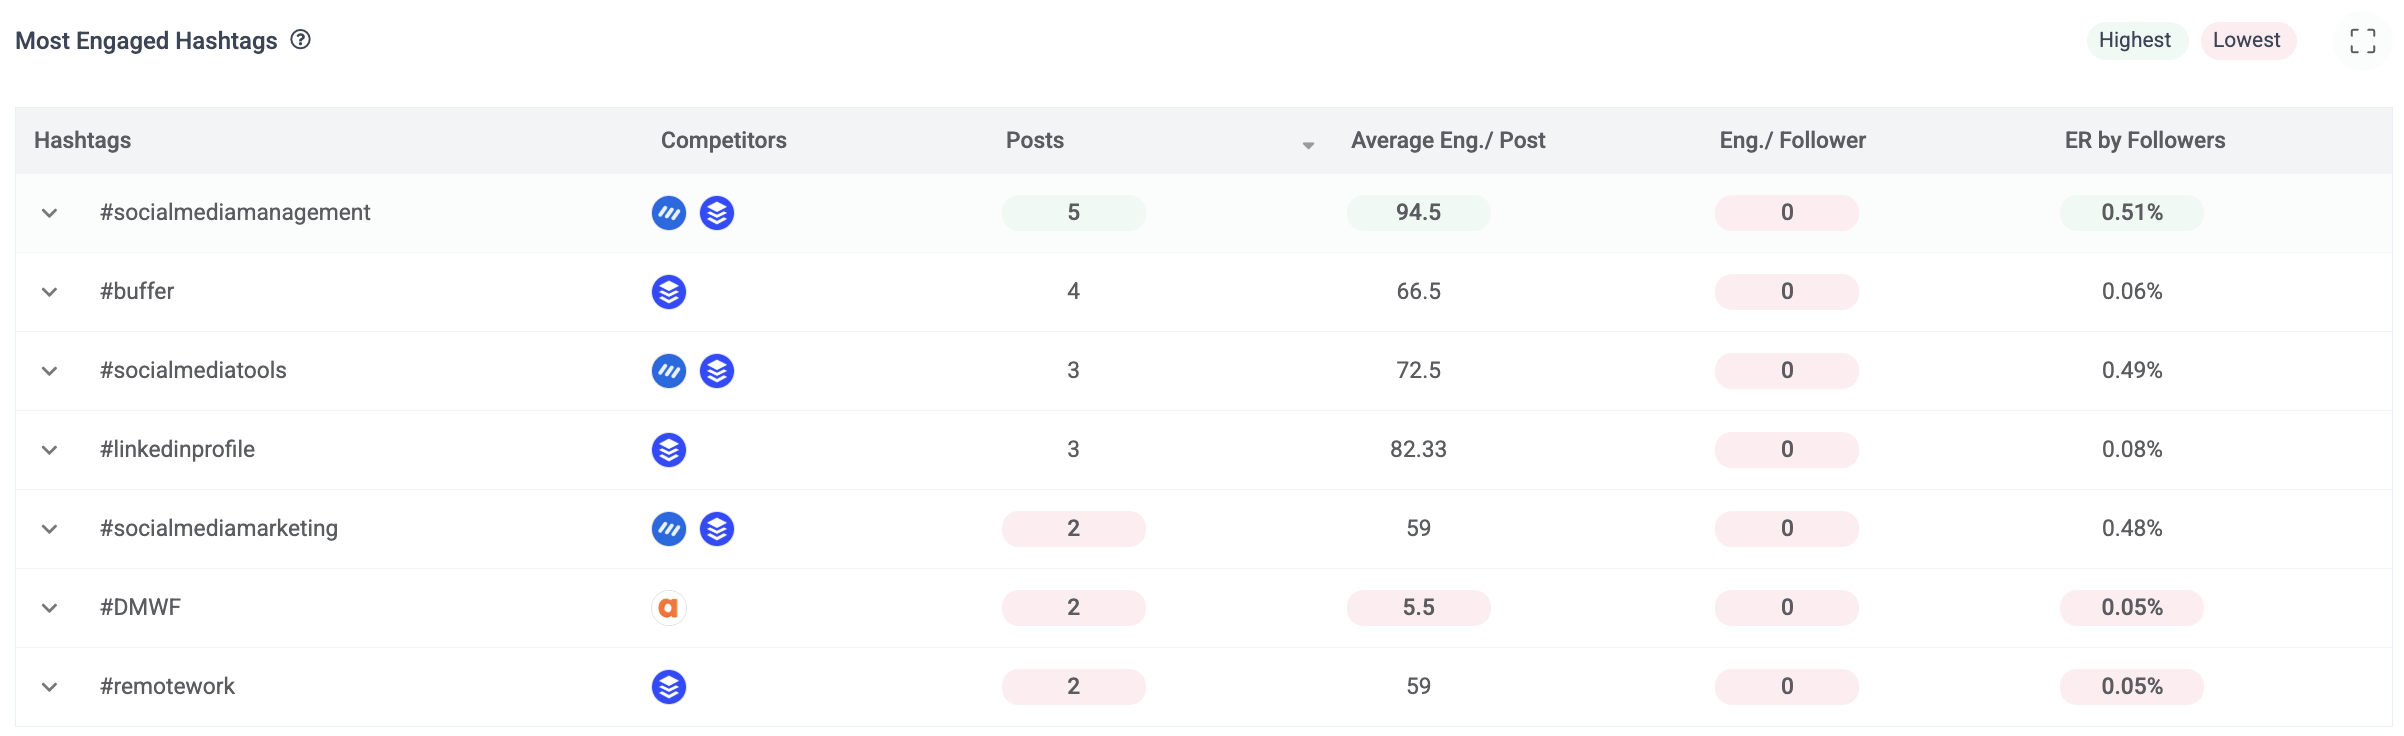
Task: Sort by Posts column arrow
Action: [x=1308, y=145]
